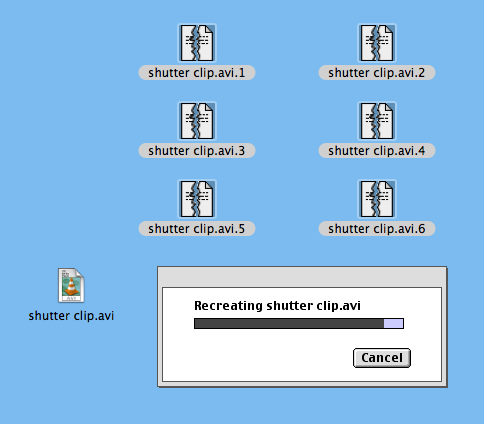Select the VLC shutter clip.avi file icon

click(71, 285)
